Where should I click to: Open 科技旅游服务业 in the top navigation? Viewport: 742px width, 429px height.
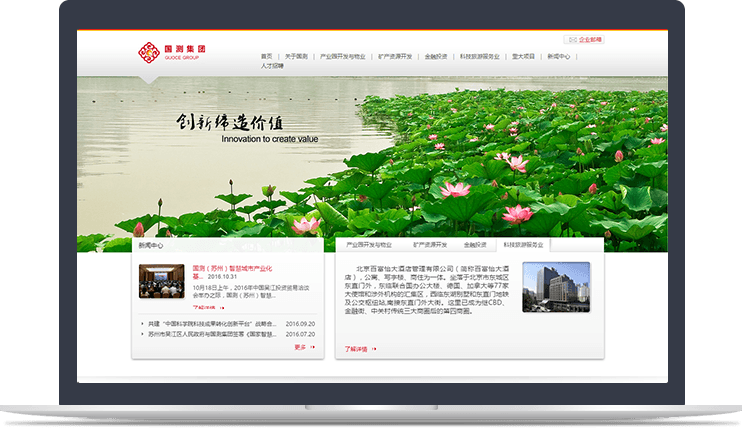(x=479, y=56)
